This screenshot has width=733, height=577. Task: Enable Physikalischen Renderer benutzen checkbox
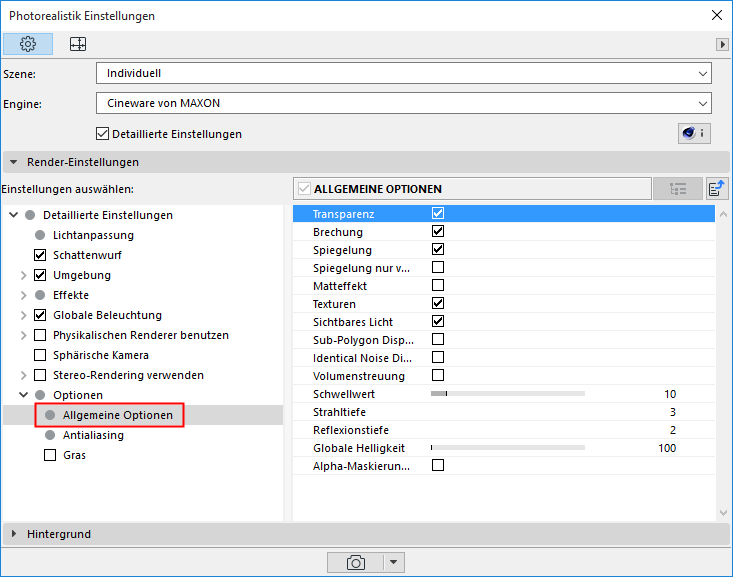pos(40,335)
